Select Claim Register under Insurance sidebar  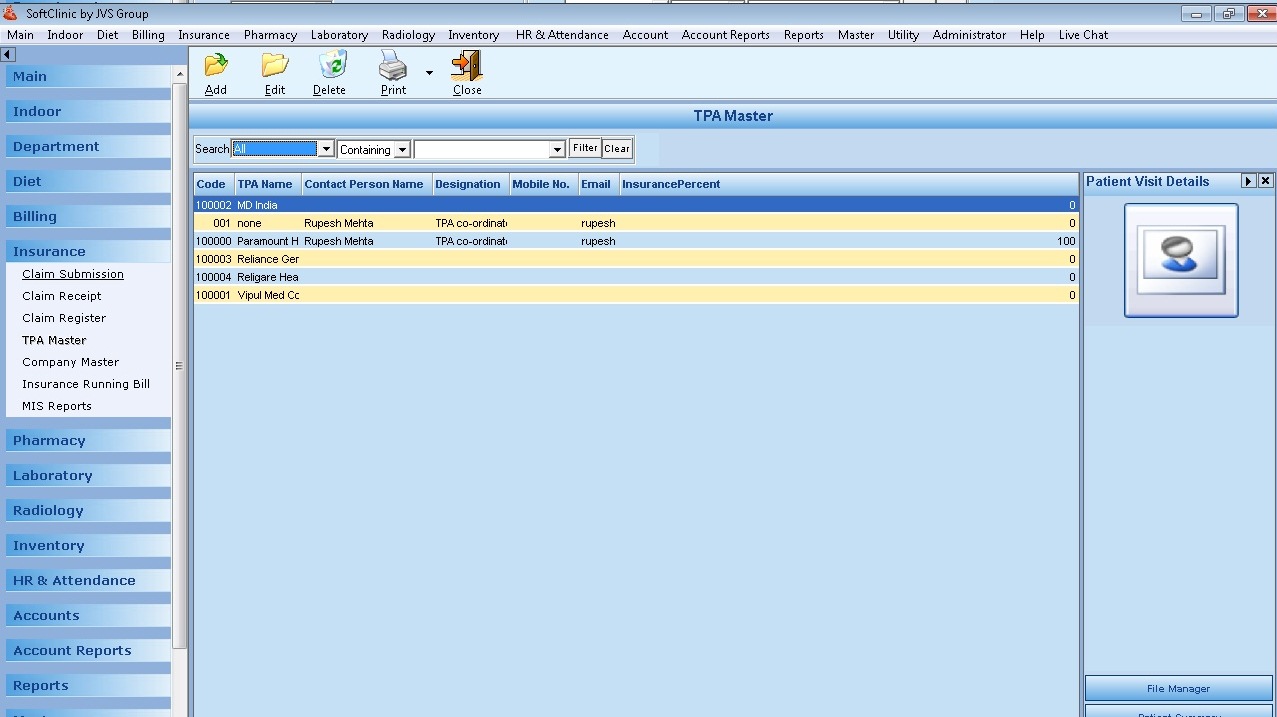63,318
